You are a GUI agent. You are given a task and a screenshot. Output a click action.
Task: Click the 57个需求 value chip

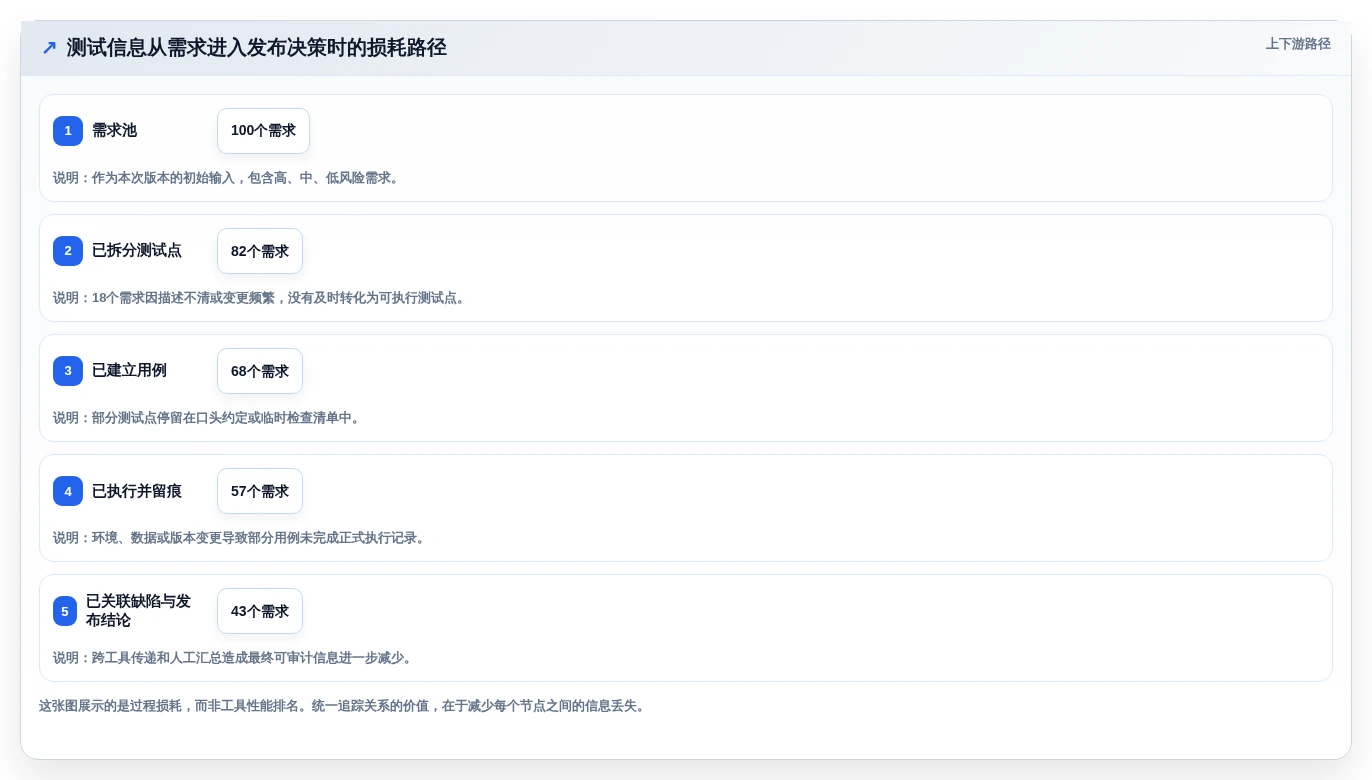(260, 491)
